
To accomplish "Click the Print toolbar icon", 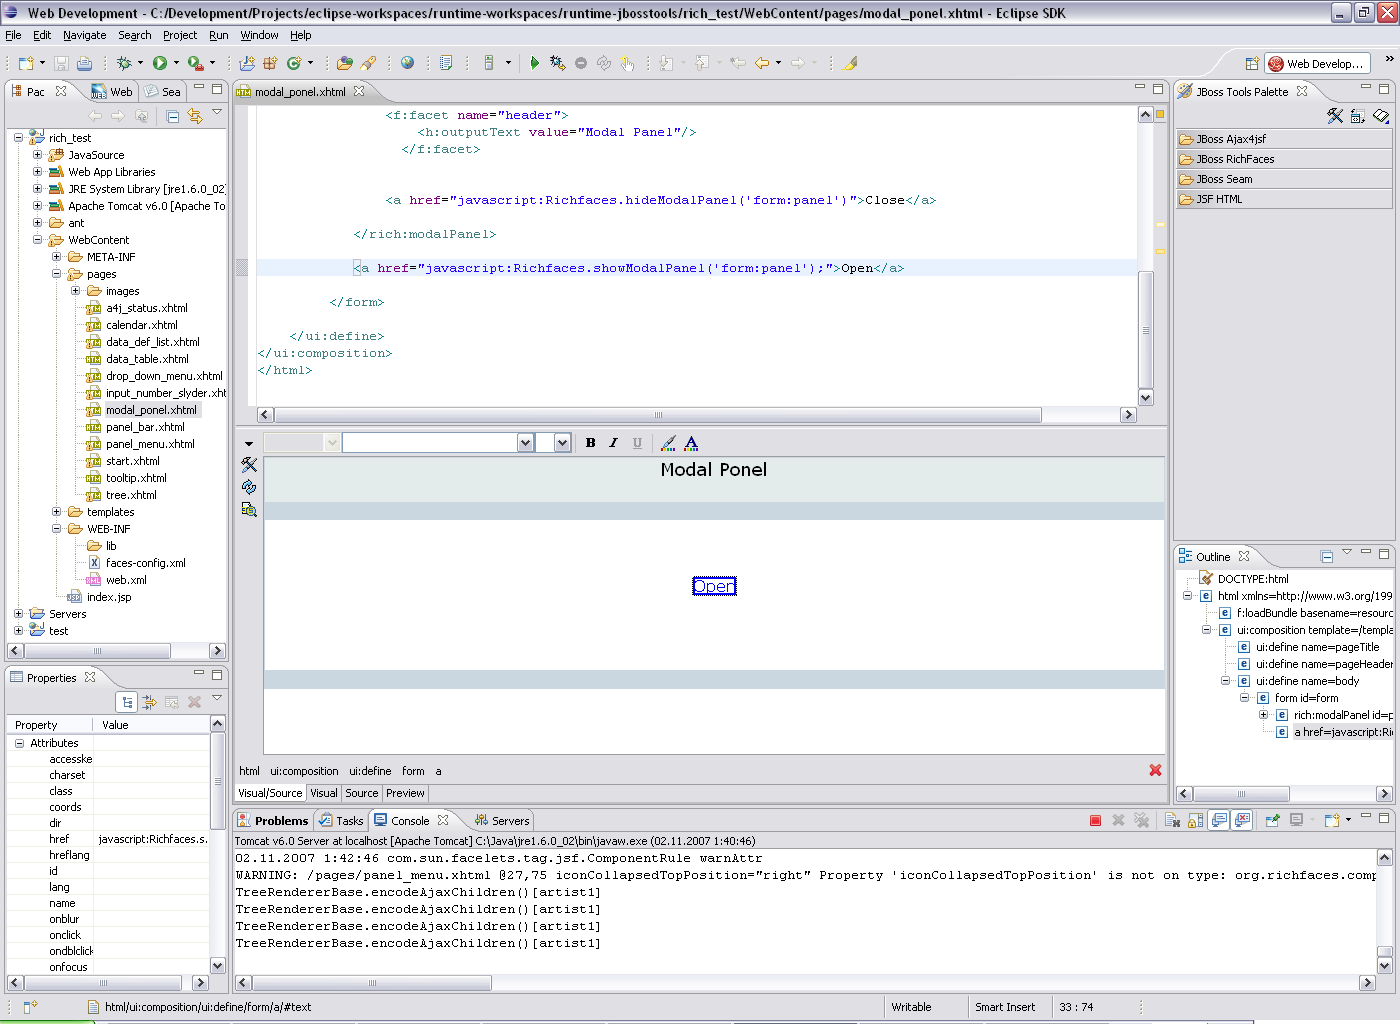I will tap(84, 63).
